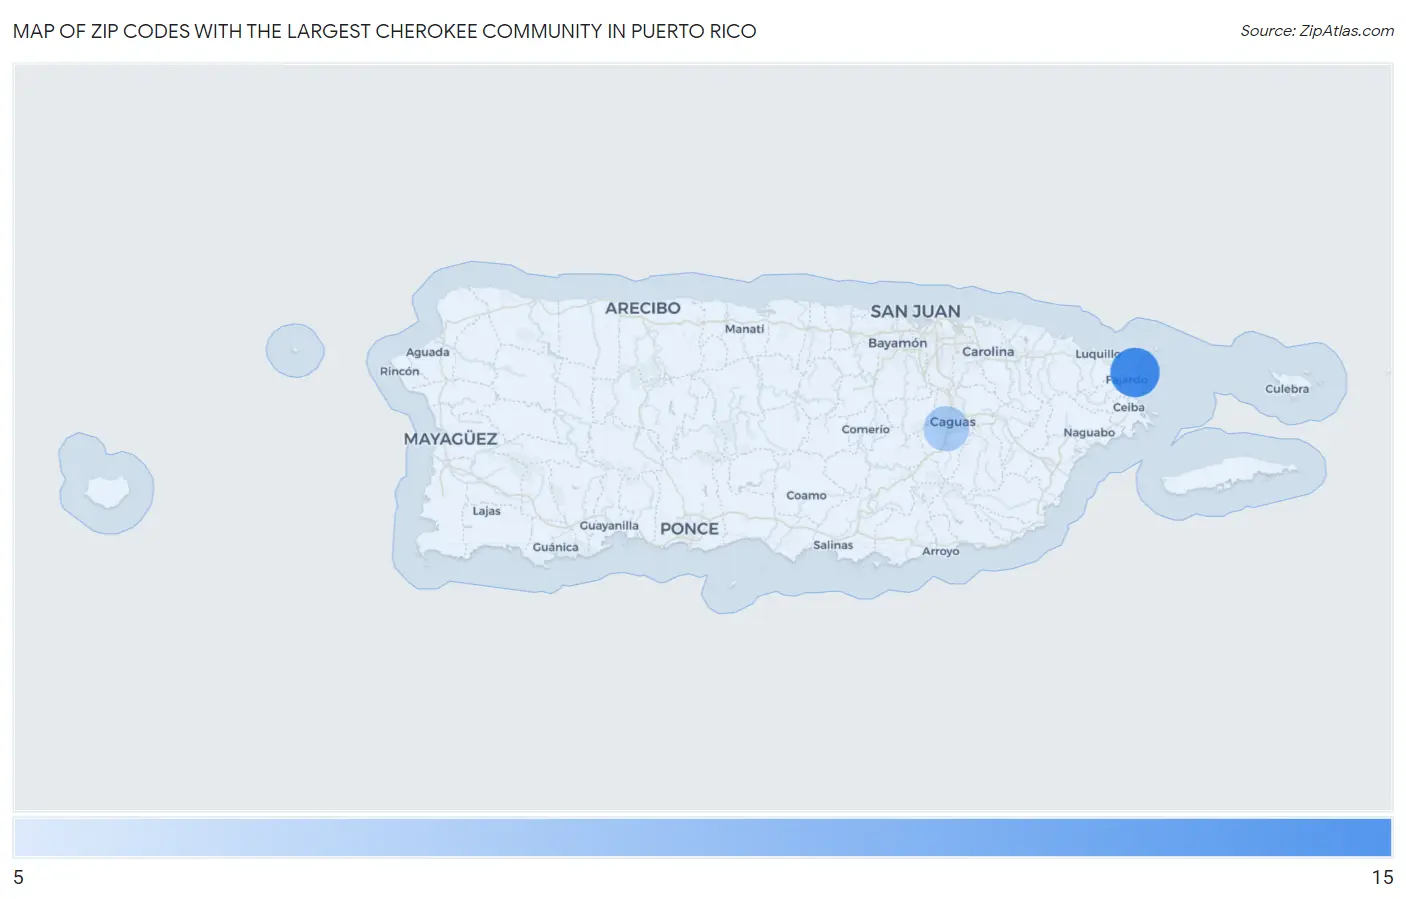The image size is (1406, 899).
Task: Click the Bayamón city label
Action: click(897, 343)
